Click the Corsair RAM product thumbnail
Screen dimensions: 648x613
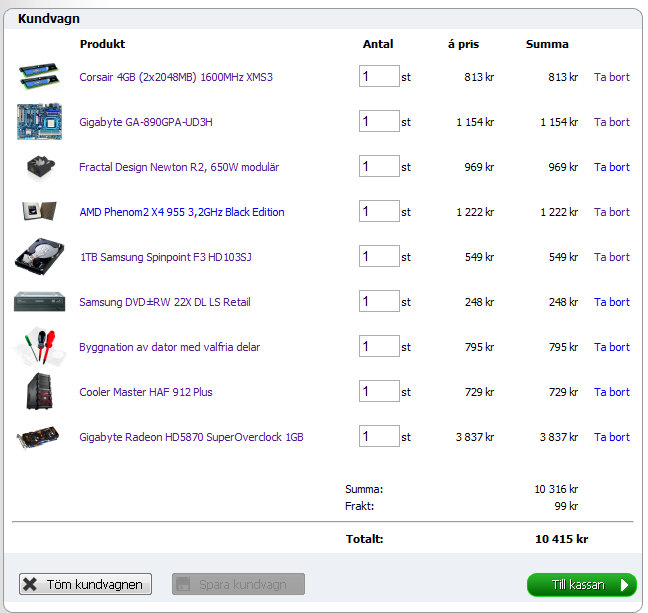(39, 77)
